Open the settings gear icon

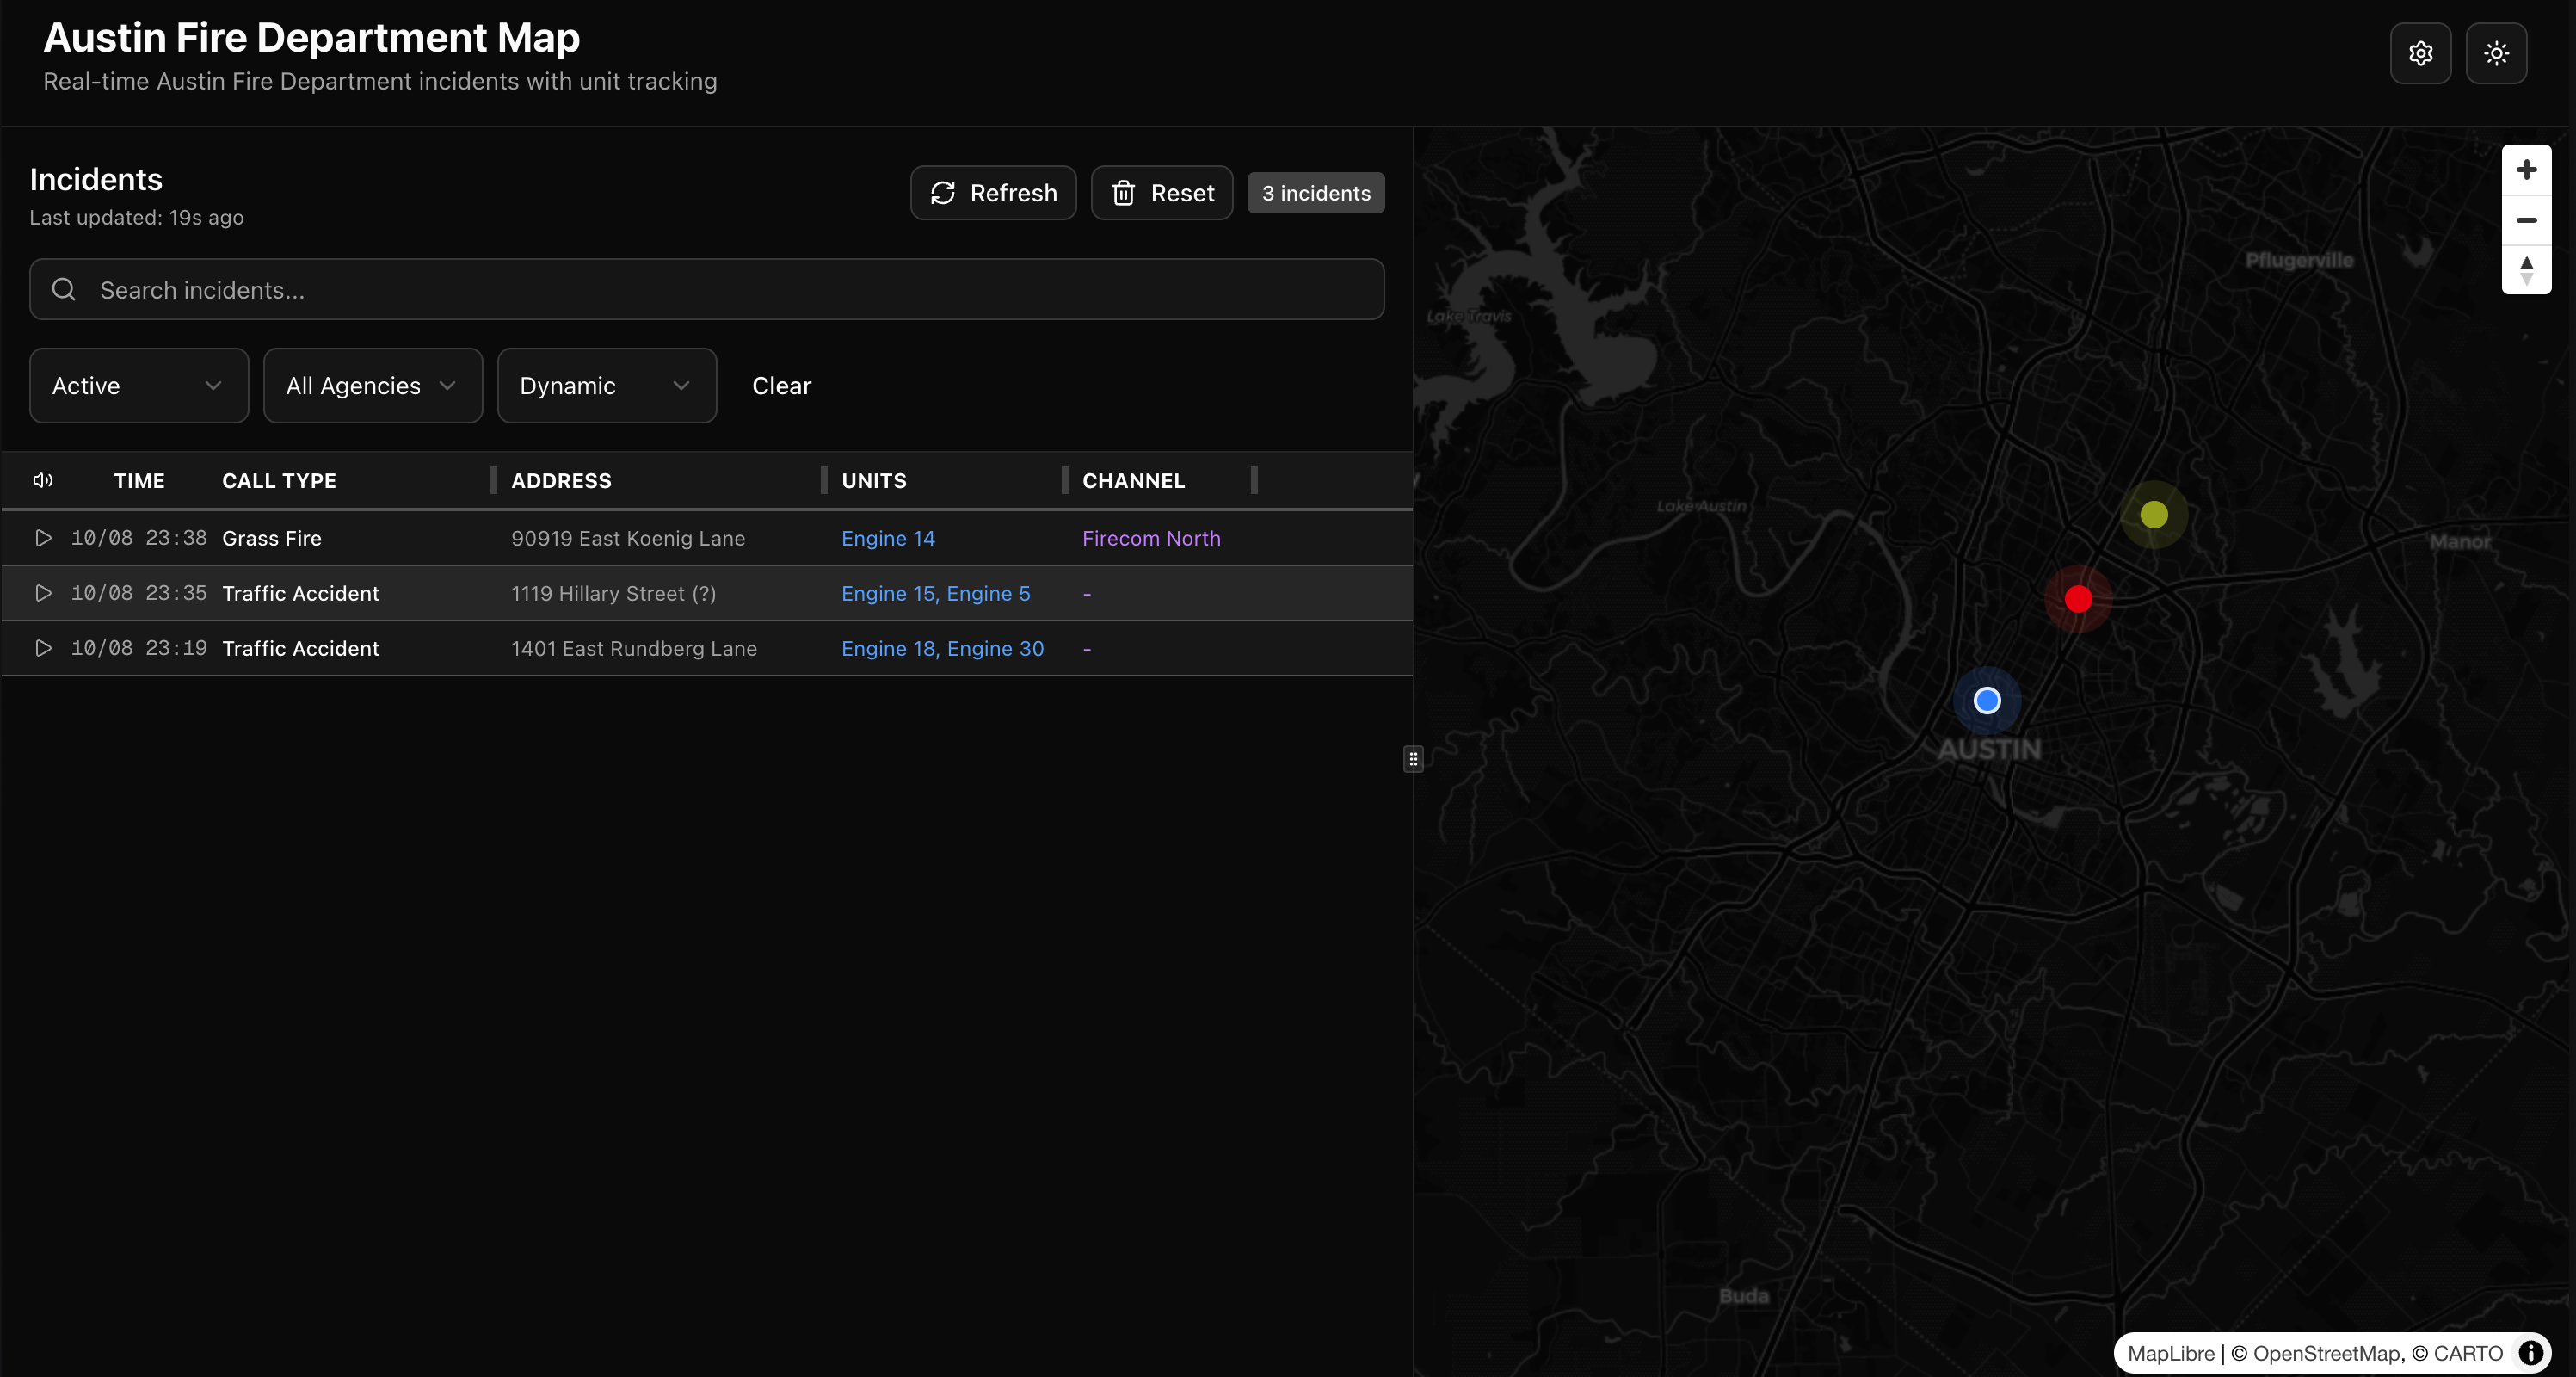click(x=2420, y=53)
